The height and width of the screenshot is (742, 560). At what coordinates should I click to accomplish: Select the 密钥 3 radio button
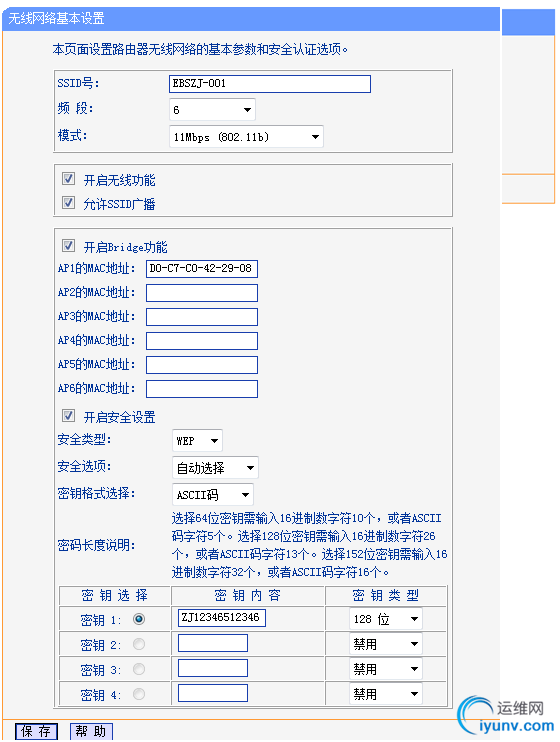pos(139,669)
